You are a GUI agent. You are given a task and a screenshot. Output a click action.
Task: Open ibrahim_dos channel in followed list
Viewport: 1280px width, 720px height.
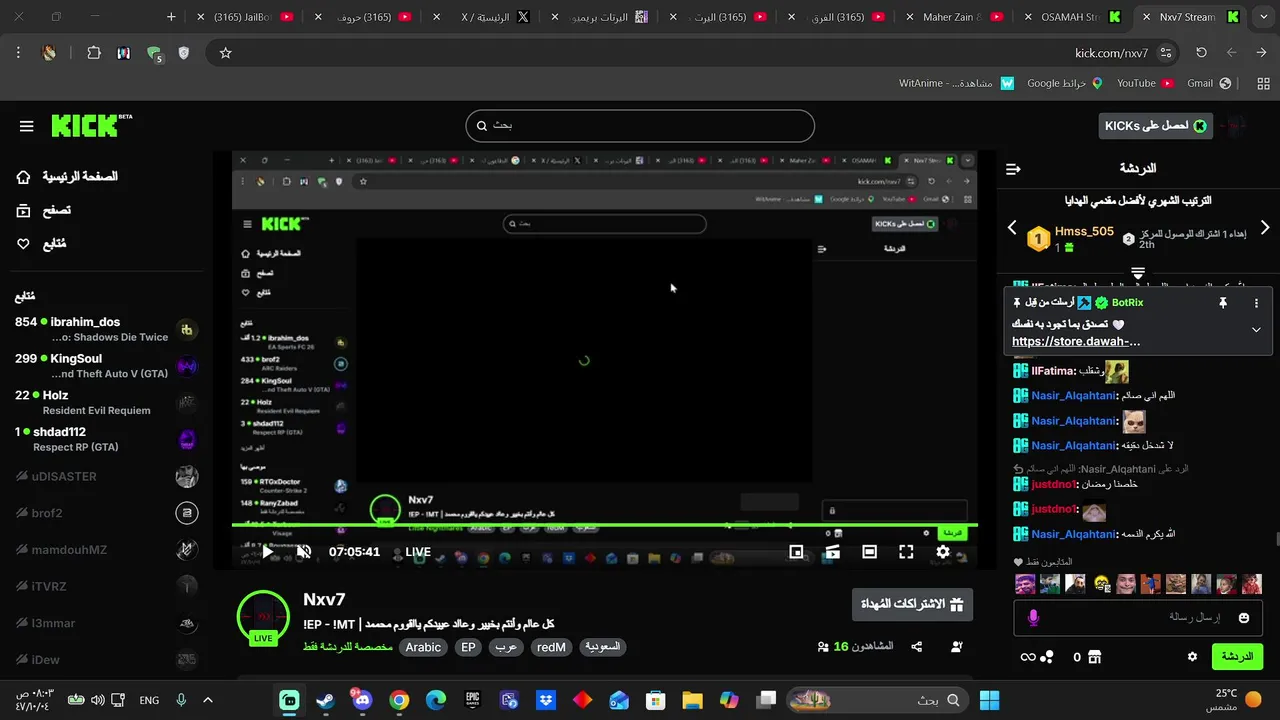tap(105, 329)
